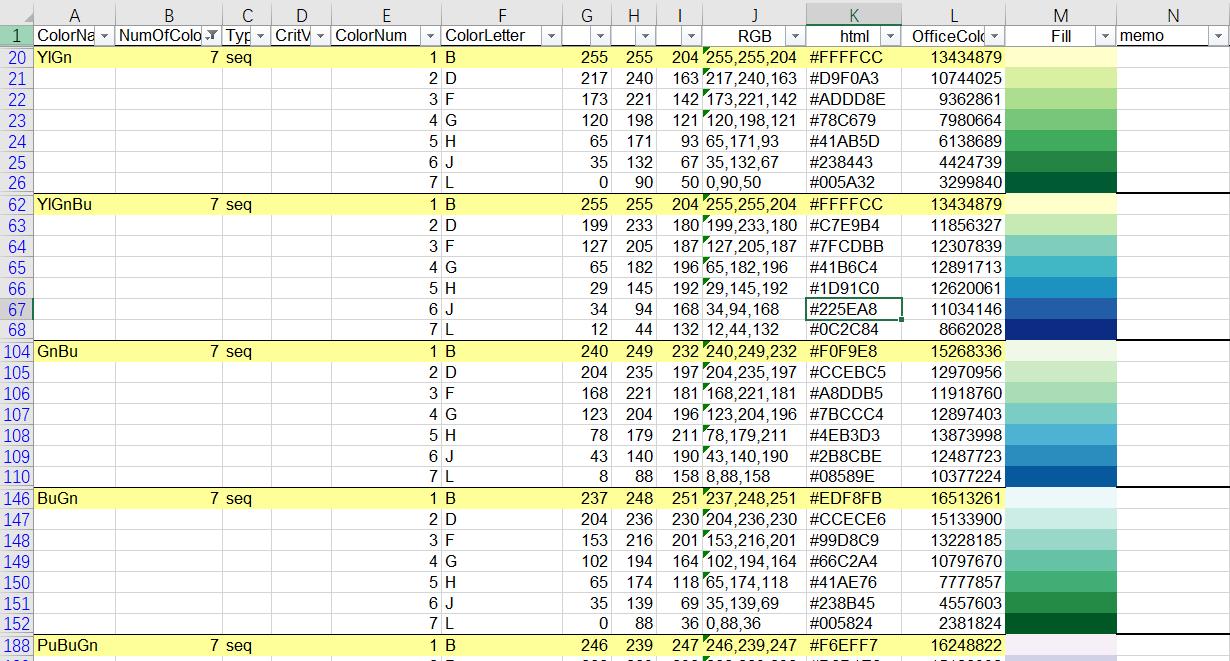Viewport: 1230px width, 661px height.
Task: Click the dark green fill swatch in row 26
Action: coord(1061,183)
